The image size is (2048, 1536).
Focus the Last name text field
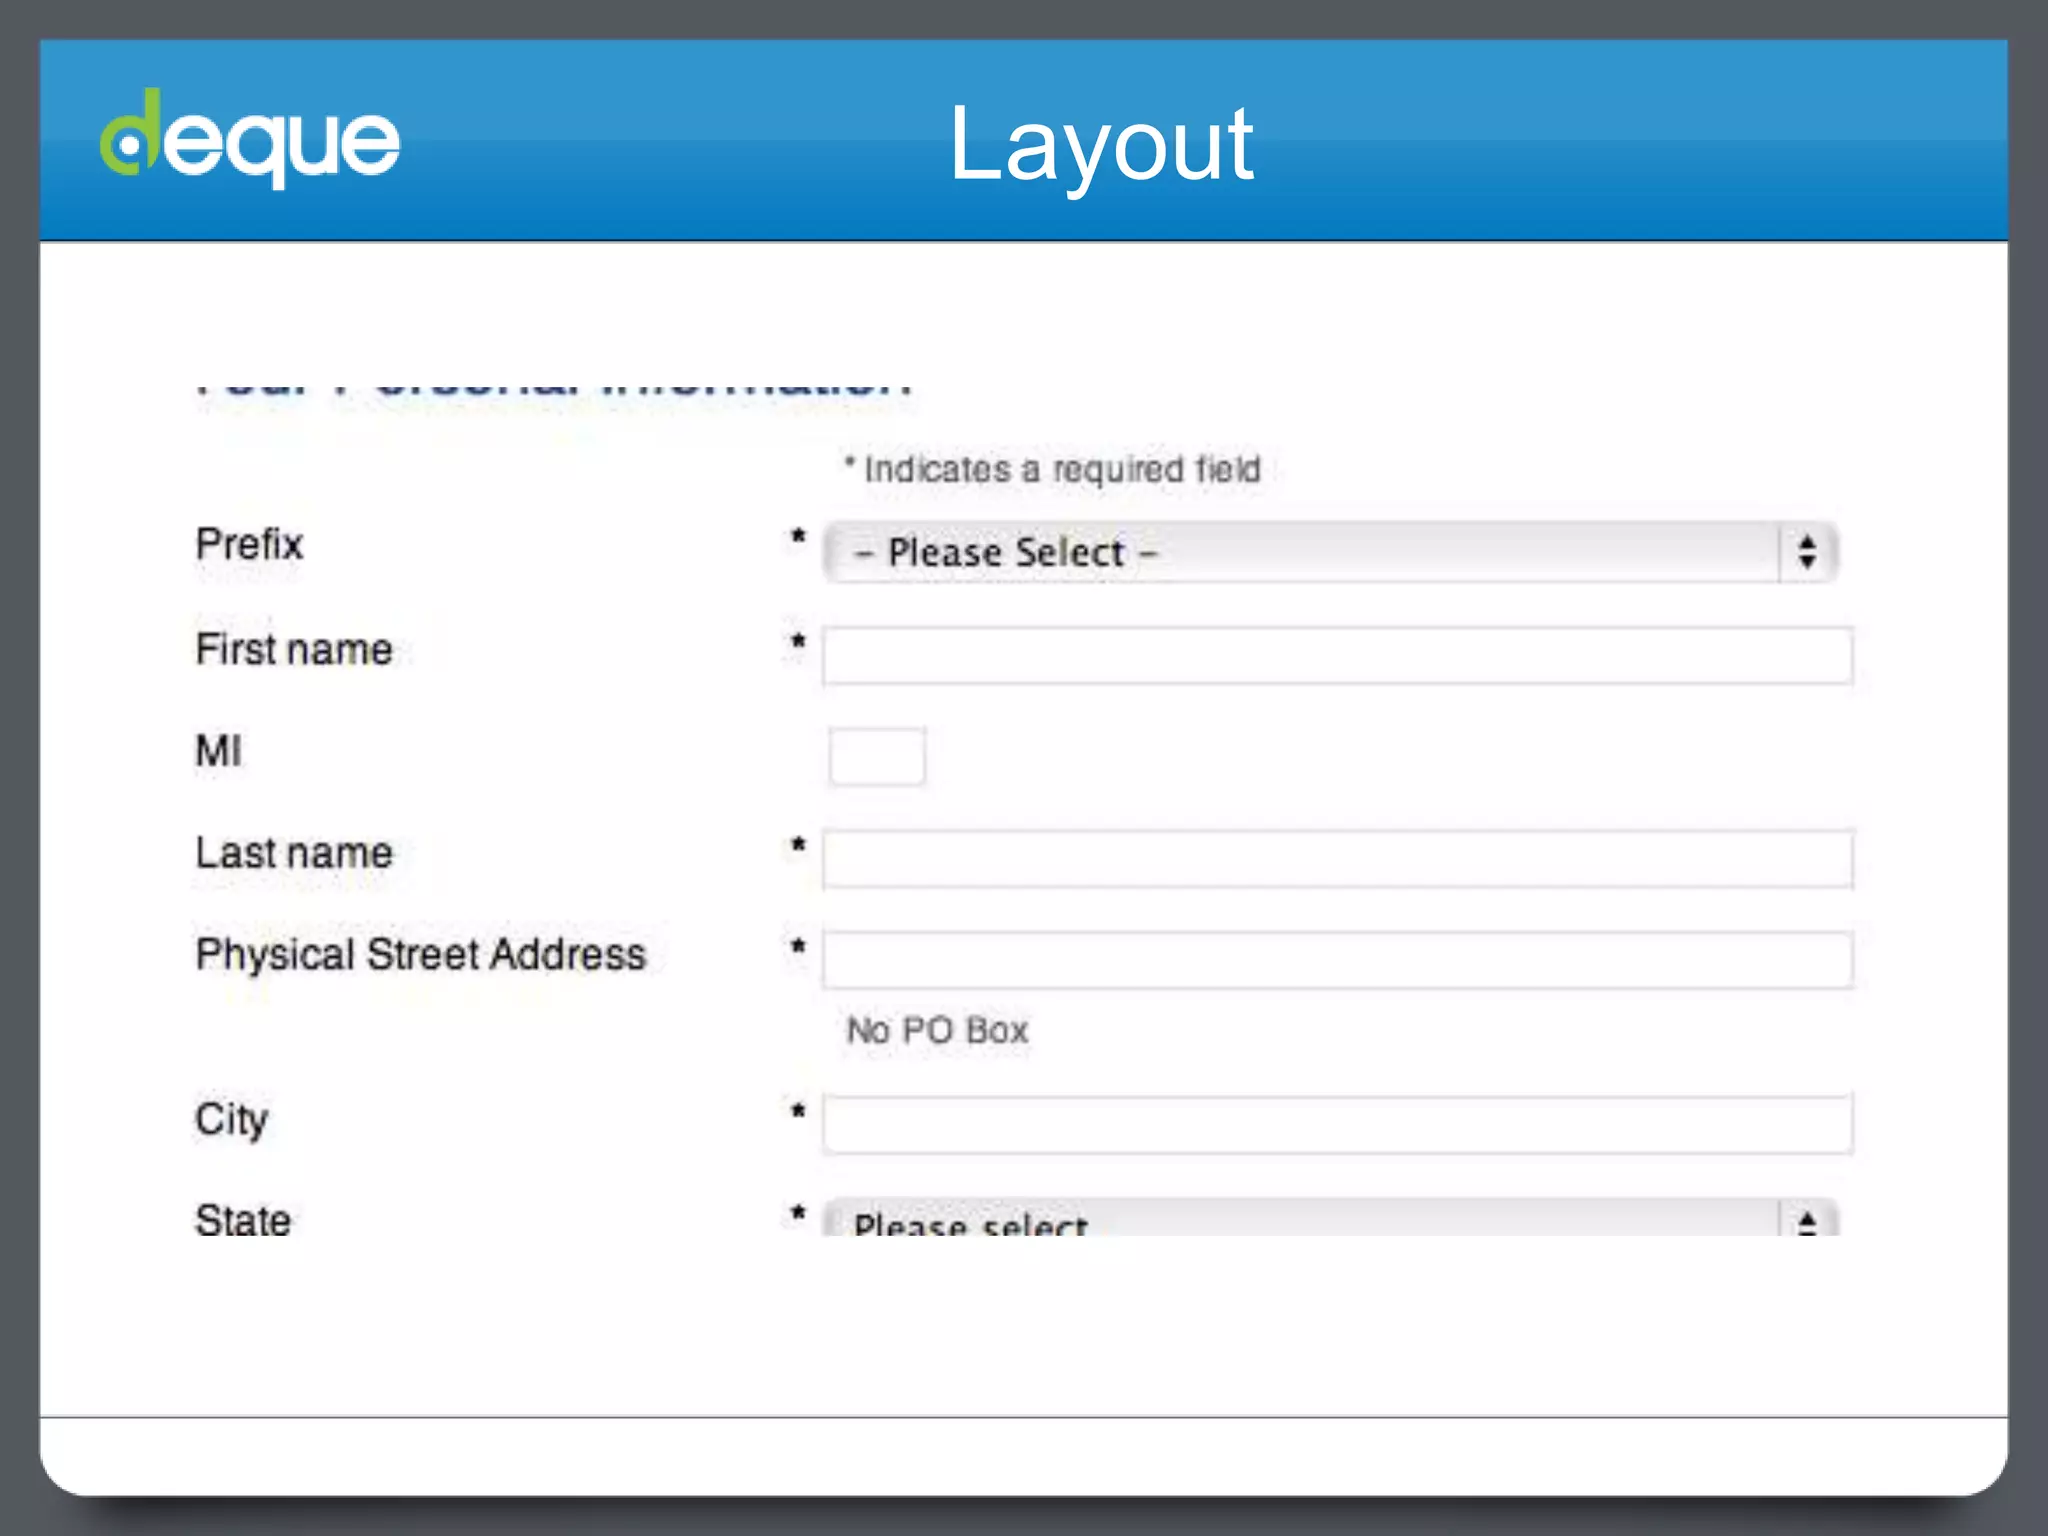click(x=1337, y=859)
